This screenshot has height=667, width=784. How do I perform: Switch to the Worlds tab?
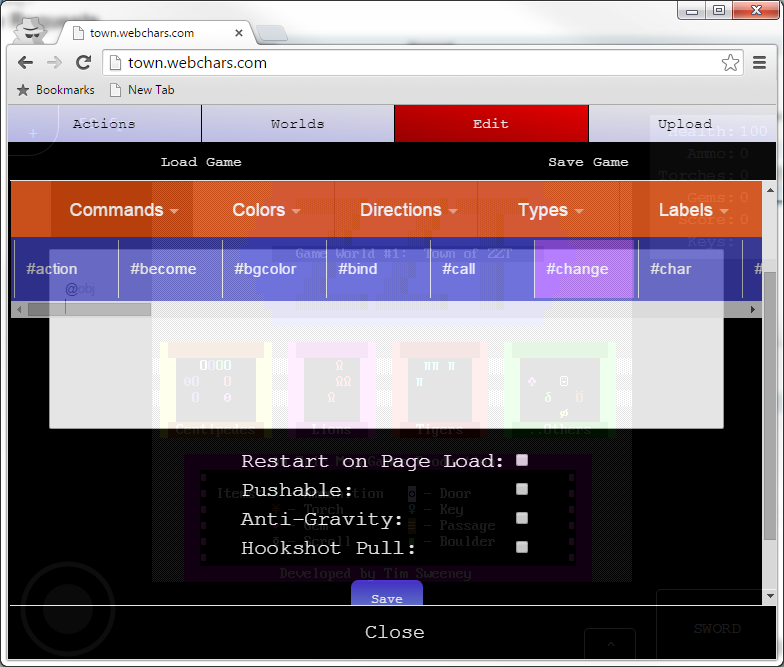(x=297, y=124)
